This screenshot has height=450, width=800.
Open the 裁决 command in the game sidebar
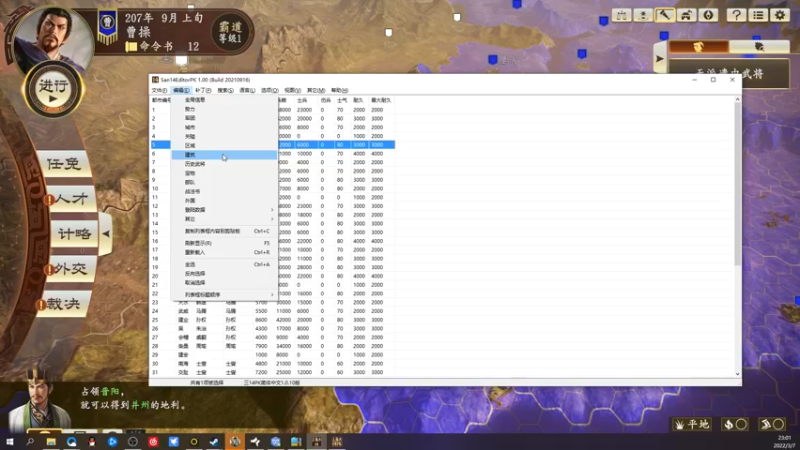(x=63, y=304)
